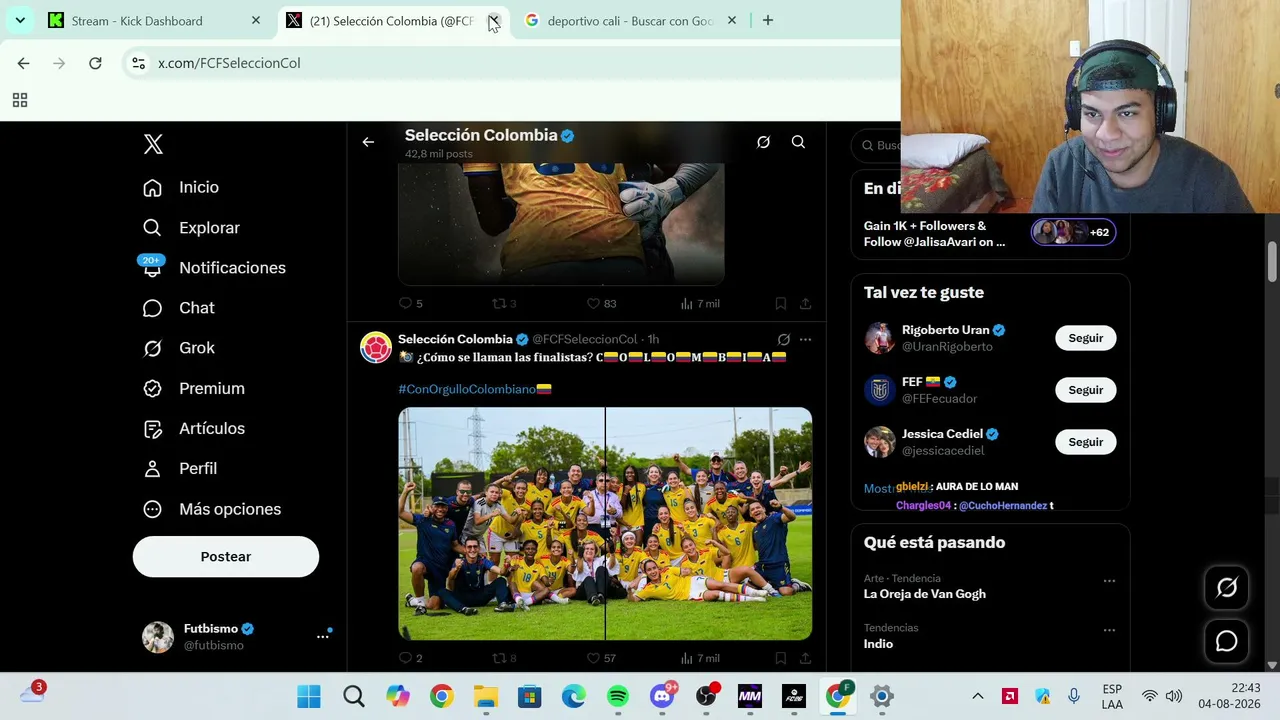Open Notificaciones in the sidebar
The image size is (1280, 720).
click(214, 268)
